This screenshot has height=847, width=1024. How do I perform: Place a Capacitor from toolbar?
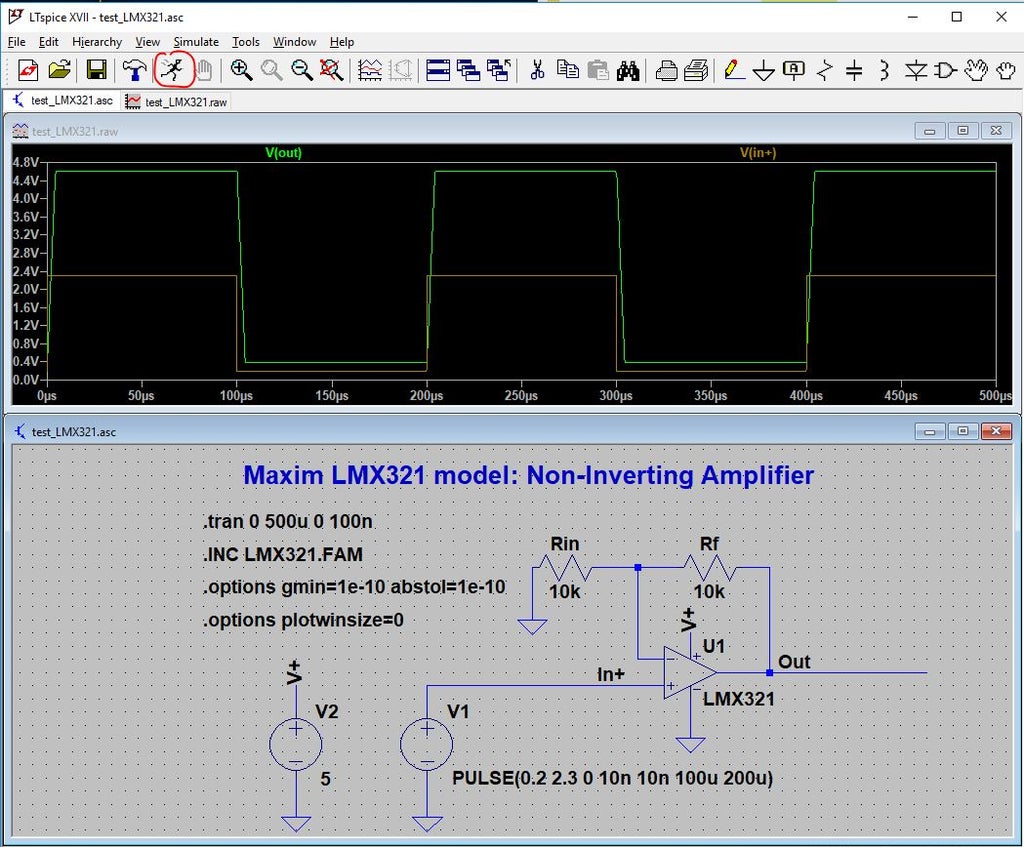854,70
